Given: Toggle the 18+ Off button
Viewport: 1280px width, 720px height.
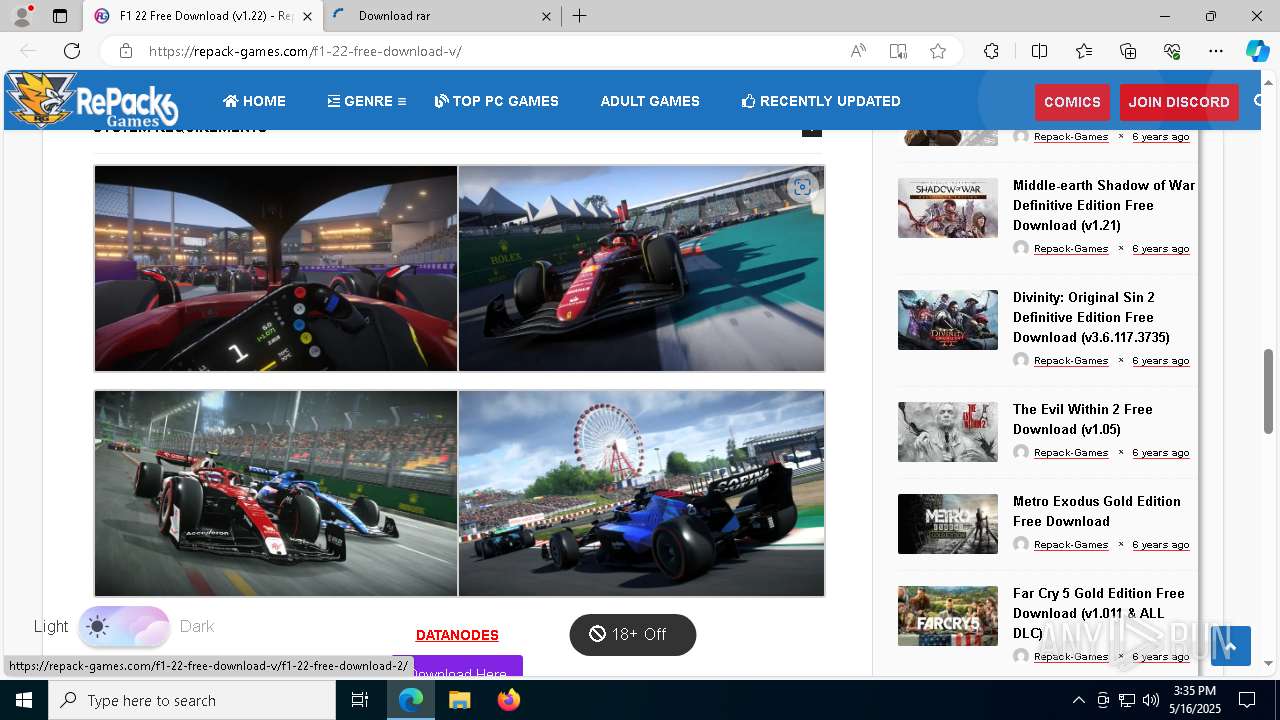Looking at the screenshot, I should click(632, 634).
